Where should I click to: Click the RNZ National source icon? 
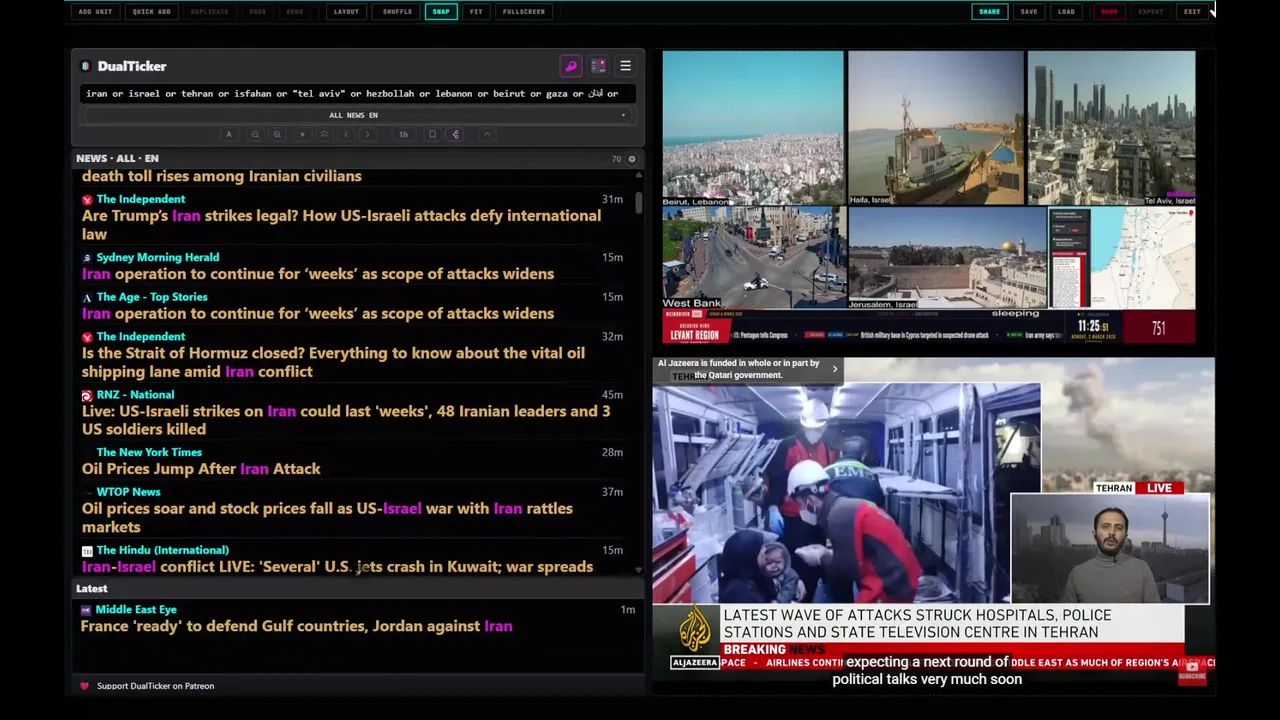tap(87, 395)
